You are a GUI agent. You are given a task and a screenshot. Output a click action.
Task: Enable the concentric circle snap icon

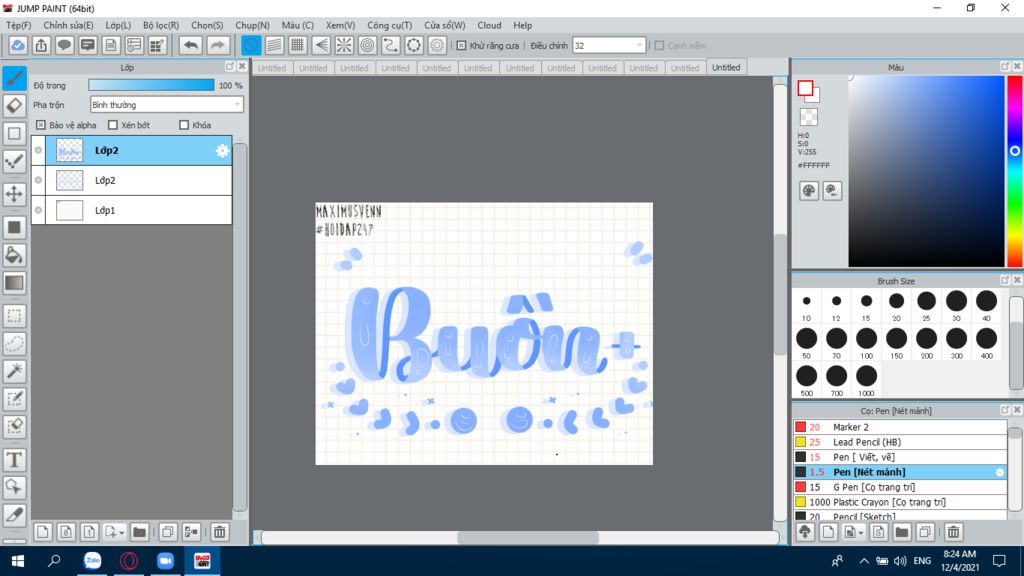pyautogui.click(x=368, y=45)
